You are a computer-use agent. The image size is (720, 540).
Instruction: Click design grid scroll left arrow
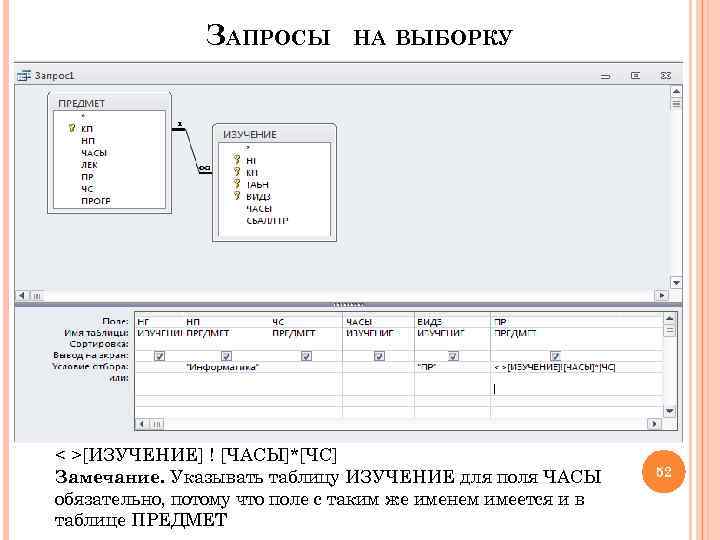coord(142,424)
